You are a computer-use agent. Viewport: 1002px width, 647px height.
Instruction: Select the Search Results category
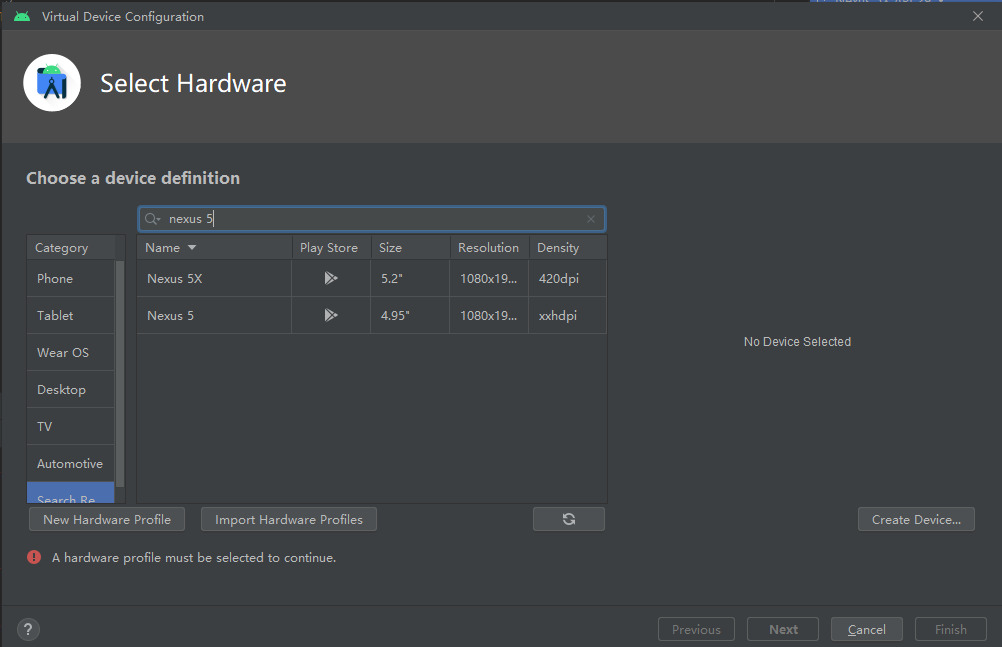click(x=70, y=494)
